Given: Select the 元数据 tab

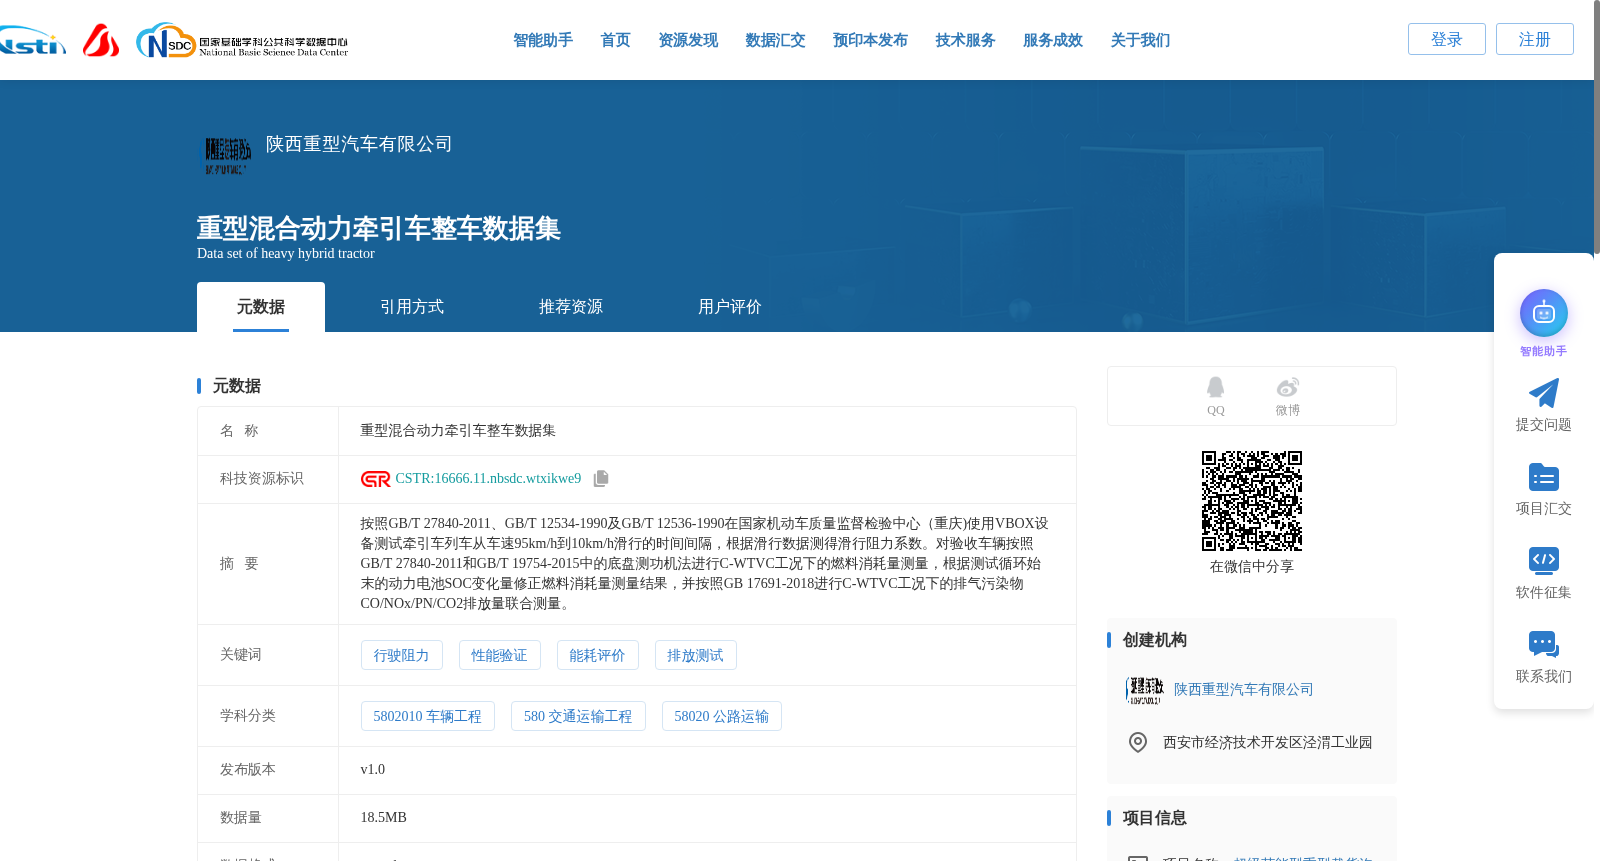Looking at the screenshot, I should [x=261, y=307].
